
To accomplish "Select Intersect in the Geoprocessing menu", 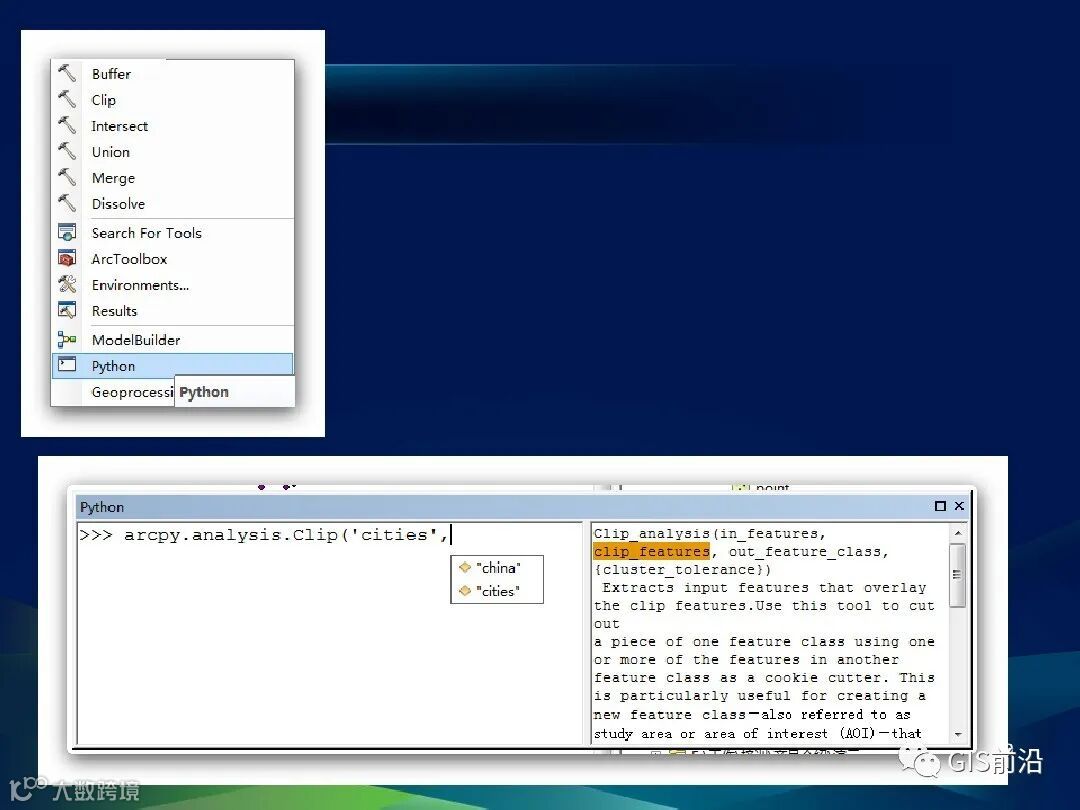I will [173, 126].
